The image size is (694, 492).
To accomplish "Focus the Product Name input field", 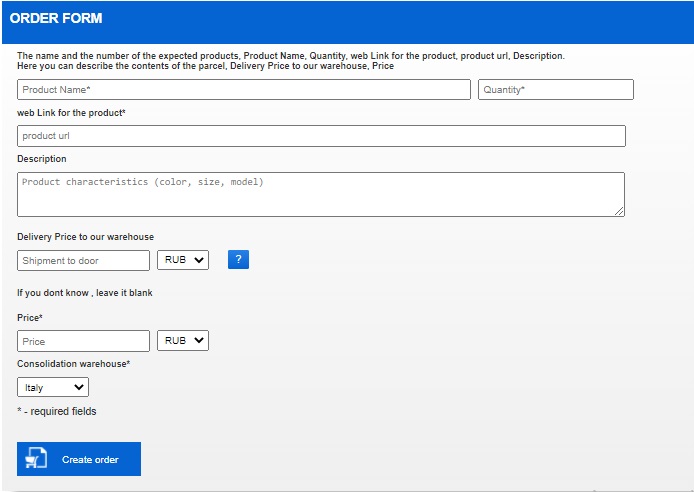I will 244,89.
